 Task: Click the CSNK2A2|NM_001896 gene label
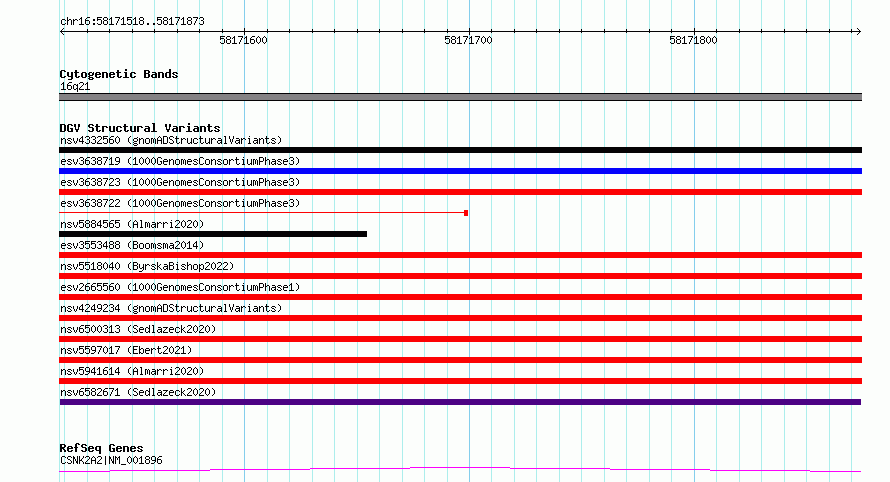[x=111, y=460]
